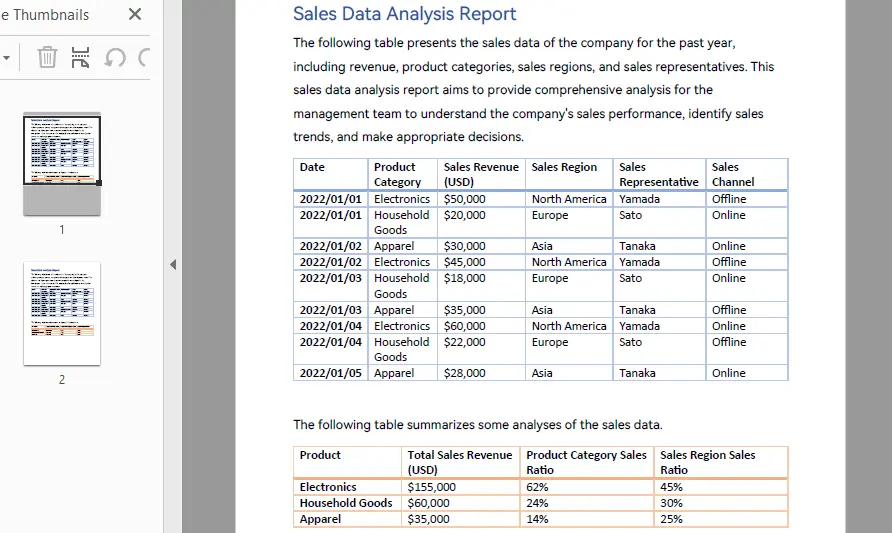This screenshot has height=533, width=892.
Task: Collapse the left navigation pane arrow
Action: (172, 264)
